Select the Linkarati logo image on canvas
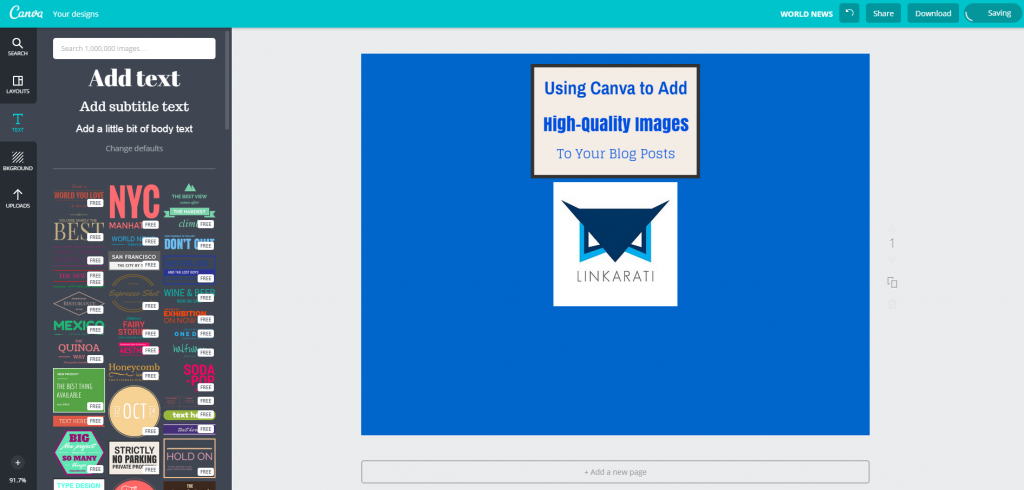1024x490 pixels. coord(615,244)
